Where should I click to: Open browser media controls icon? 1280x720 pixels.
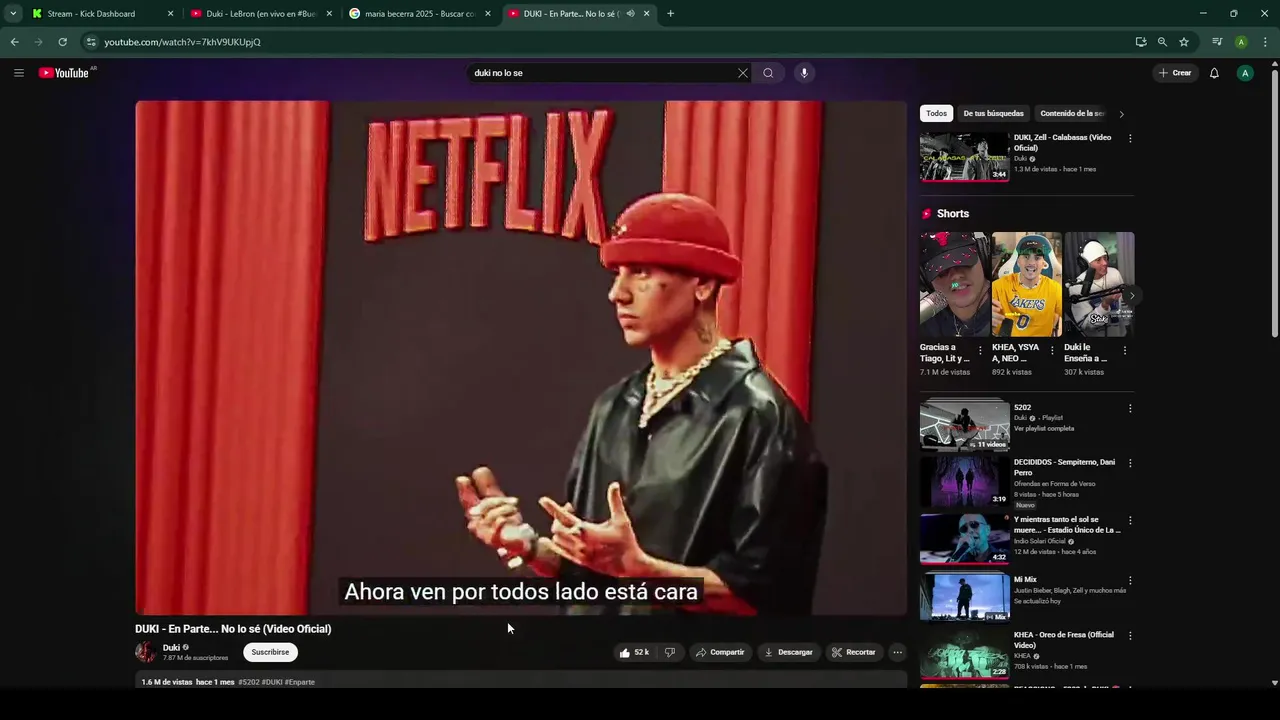1217,42
